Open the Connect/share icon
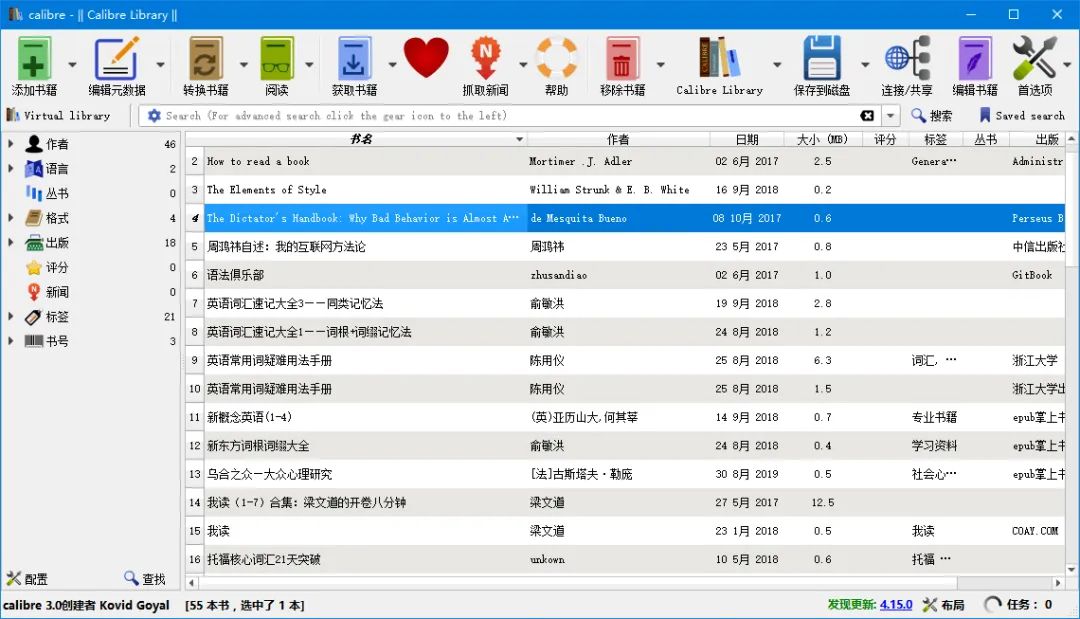The width and height of the screenshot is (1080, 619). point(907,59)
